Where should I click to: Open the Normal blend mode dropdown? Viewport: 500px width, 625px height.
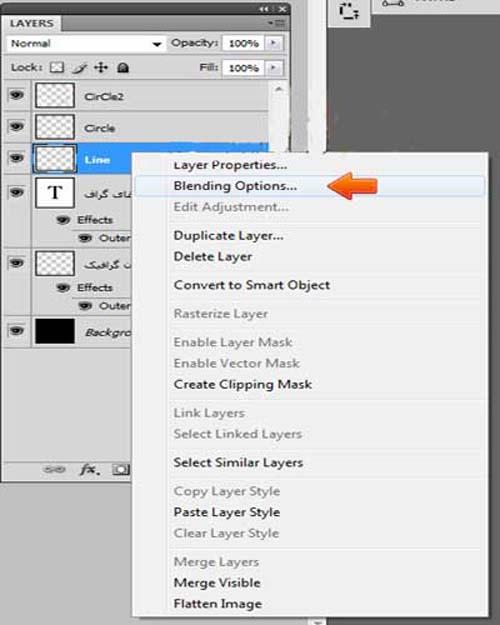[85, 43]
